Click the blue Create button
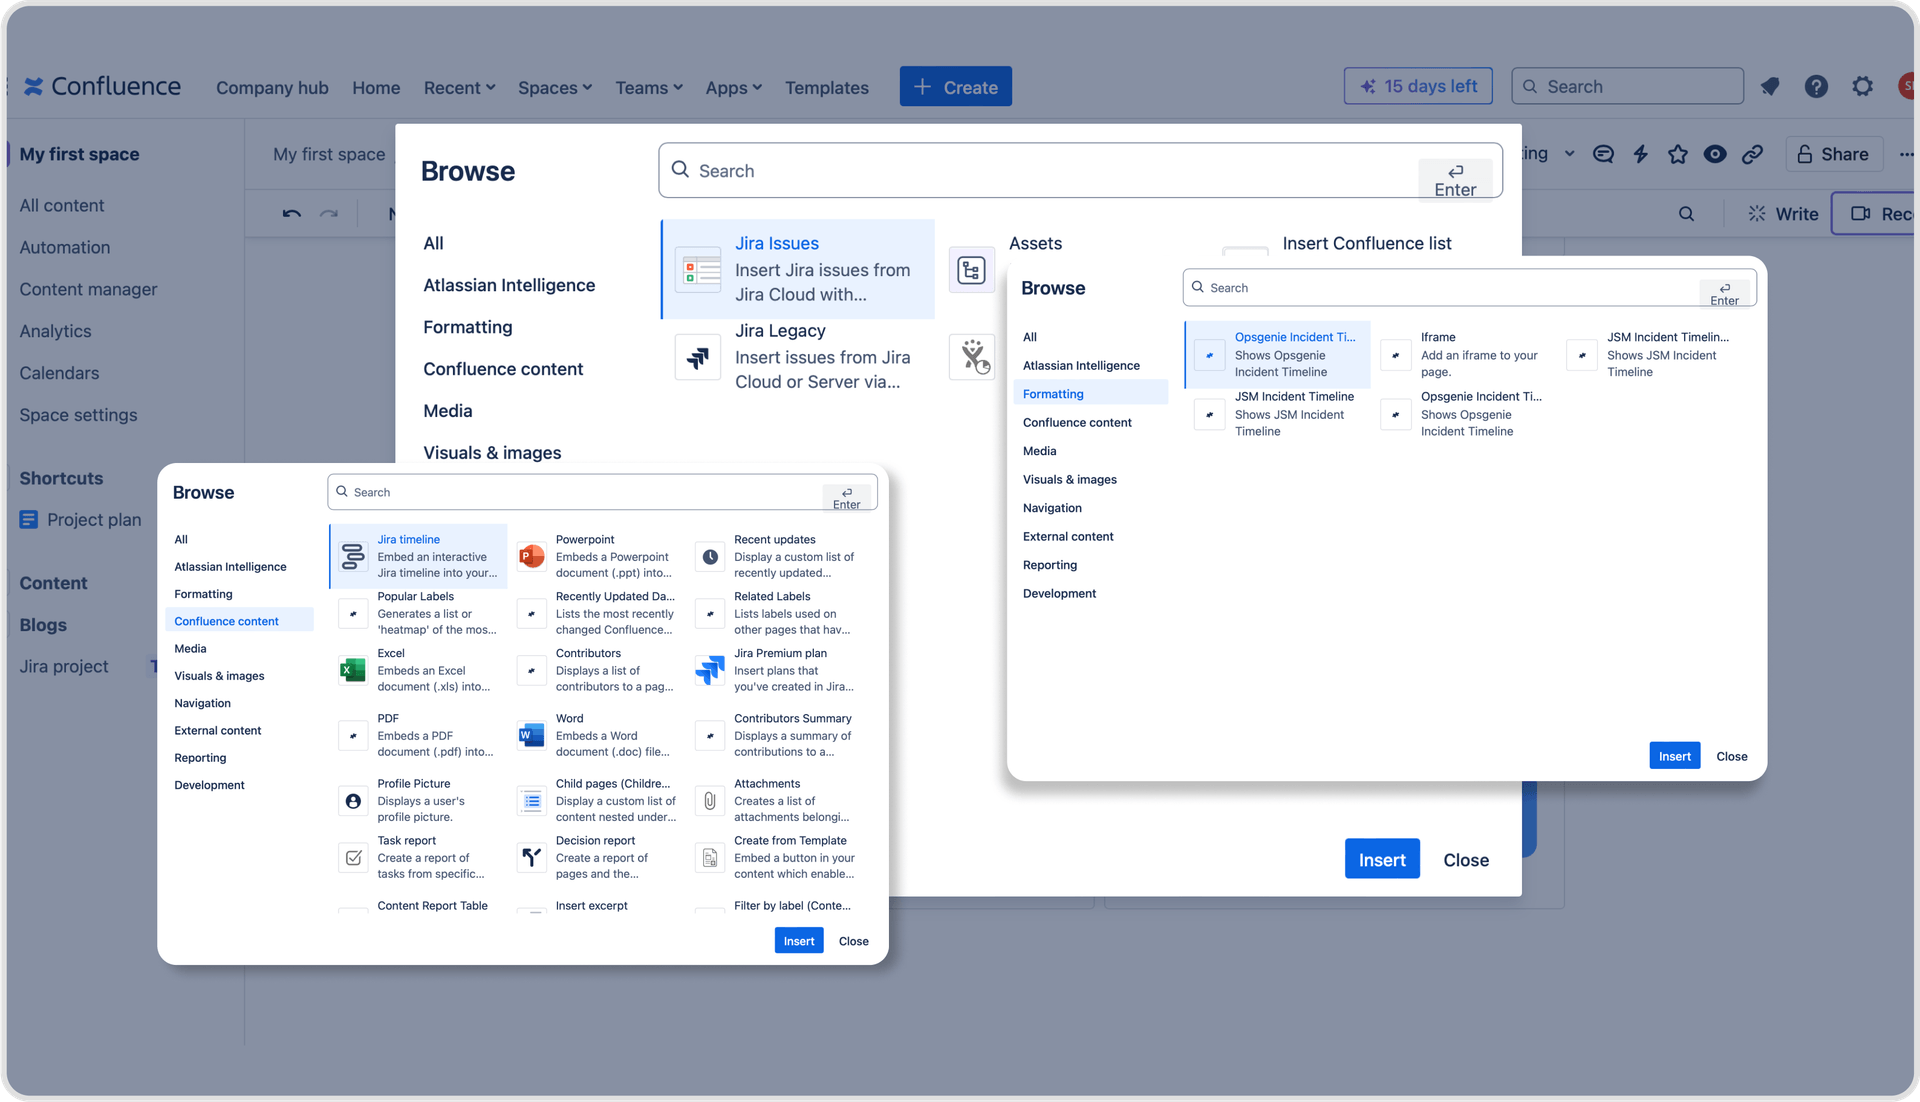 955,87
